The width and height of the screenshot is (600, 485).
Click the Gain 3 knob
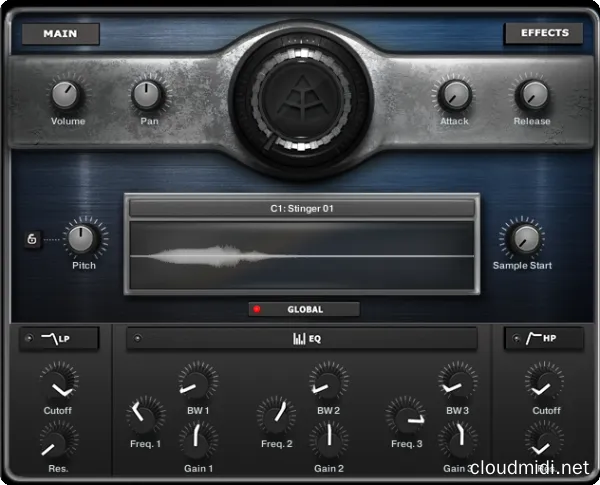click(x=458, y=440)
